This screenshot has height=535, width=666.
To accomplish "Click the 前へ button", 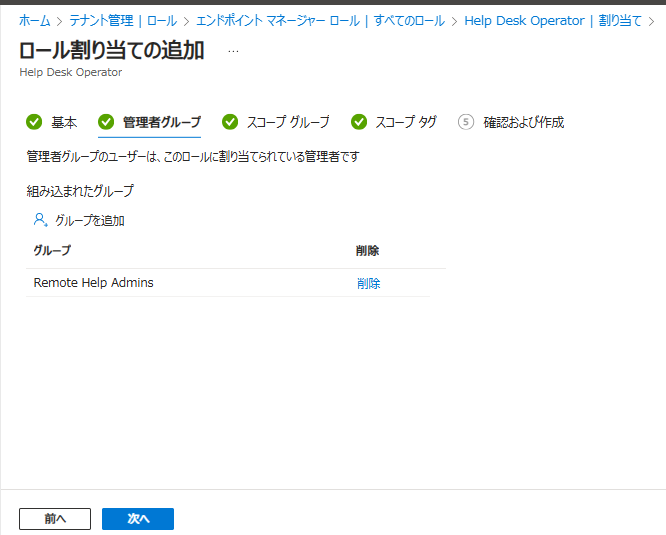I will (x=55, y=519).
